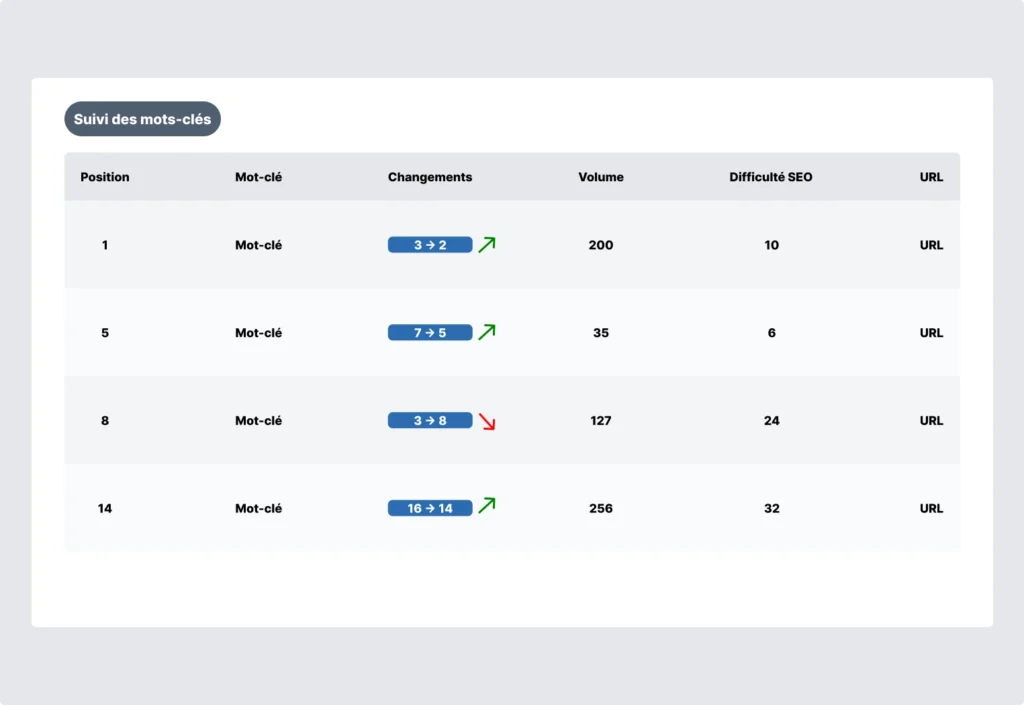Click the blue '7 → 5' change badge
Image resolution: width=1024 pixels, height=705 pixels.
click(430, 333)
